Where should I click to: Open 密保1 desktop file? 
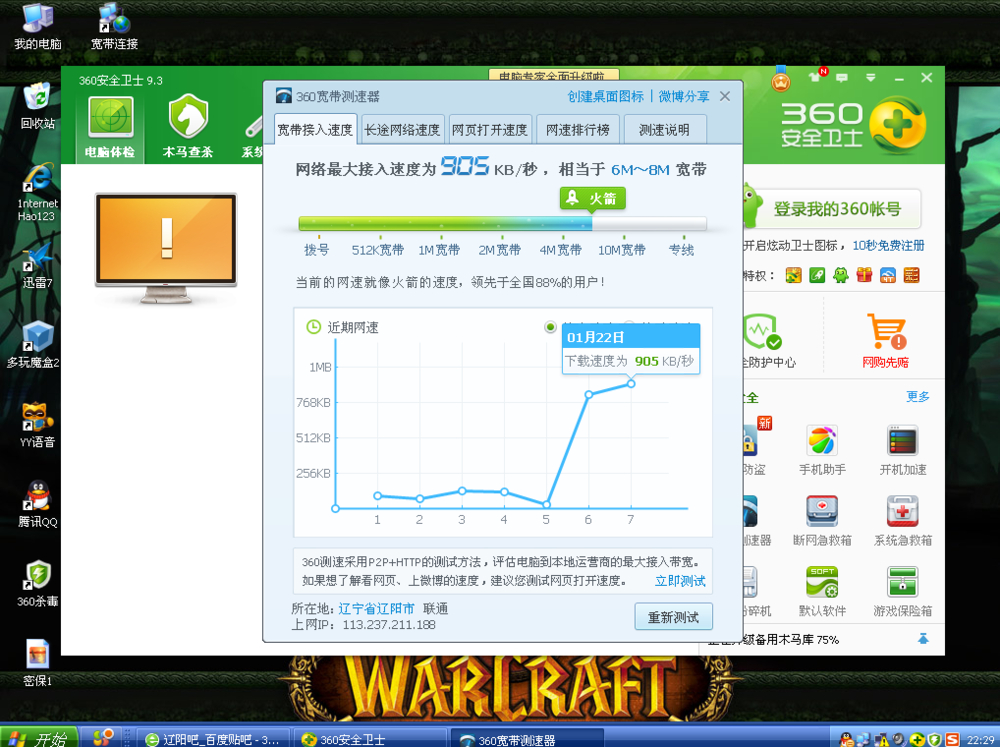pyautogui.click(x=38, y=663)
